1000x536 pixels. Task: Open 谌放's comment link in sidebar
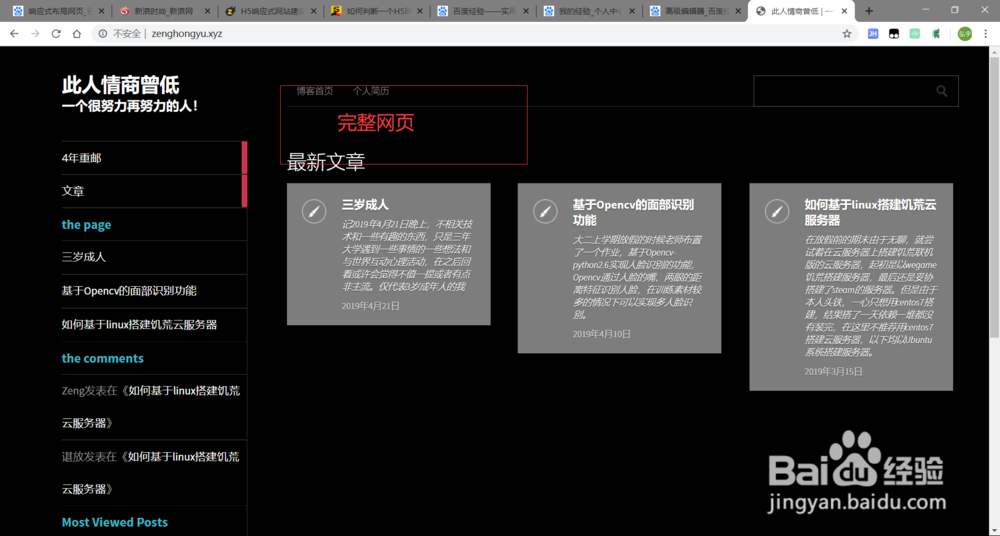151,473
